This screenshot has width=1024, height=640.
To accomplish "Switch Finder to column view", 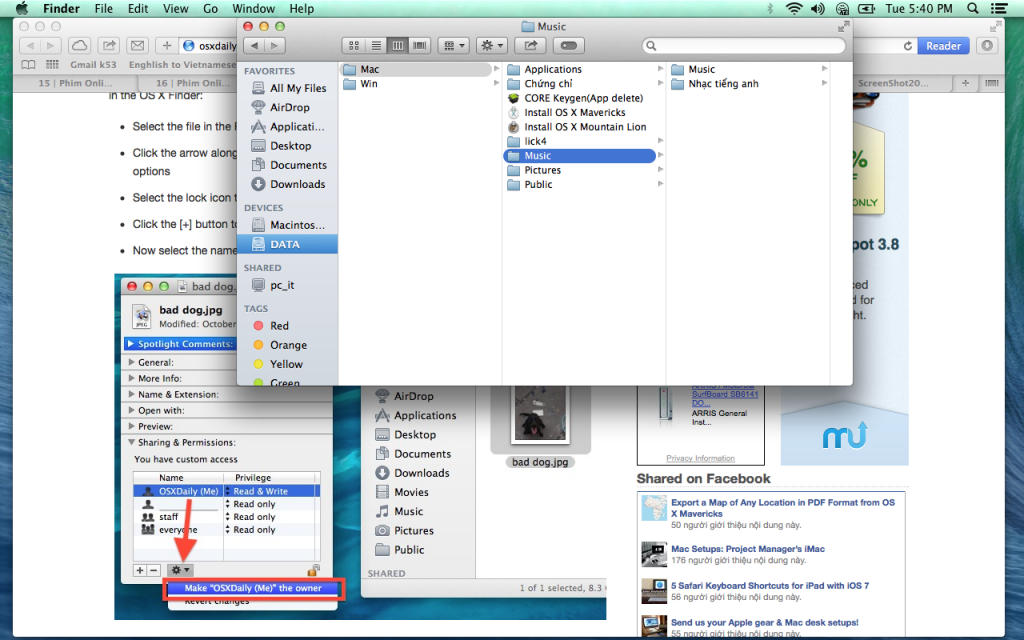I will (x=398, y=46).
